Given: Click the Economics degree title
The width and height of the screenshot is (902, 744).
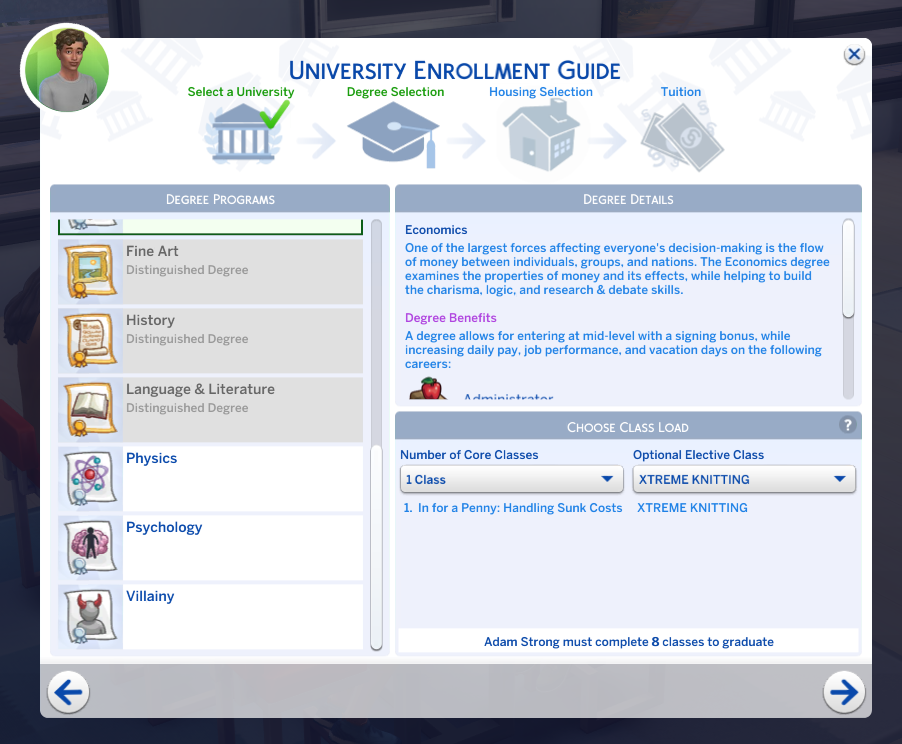Looking at the screenshot, I should [x=436, y=230].
